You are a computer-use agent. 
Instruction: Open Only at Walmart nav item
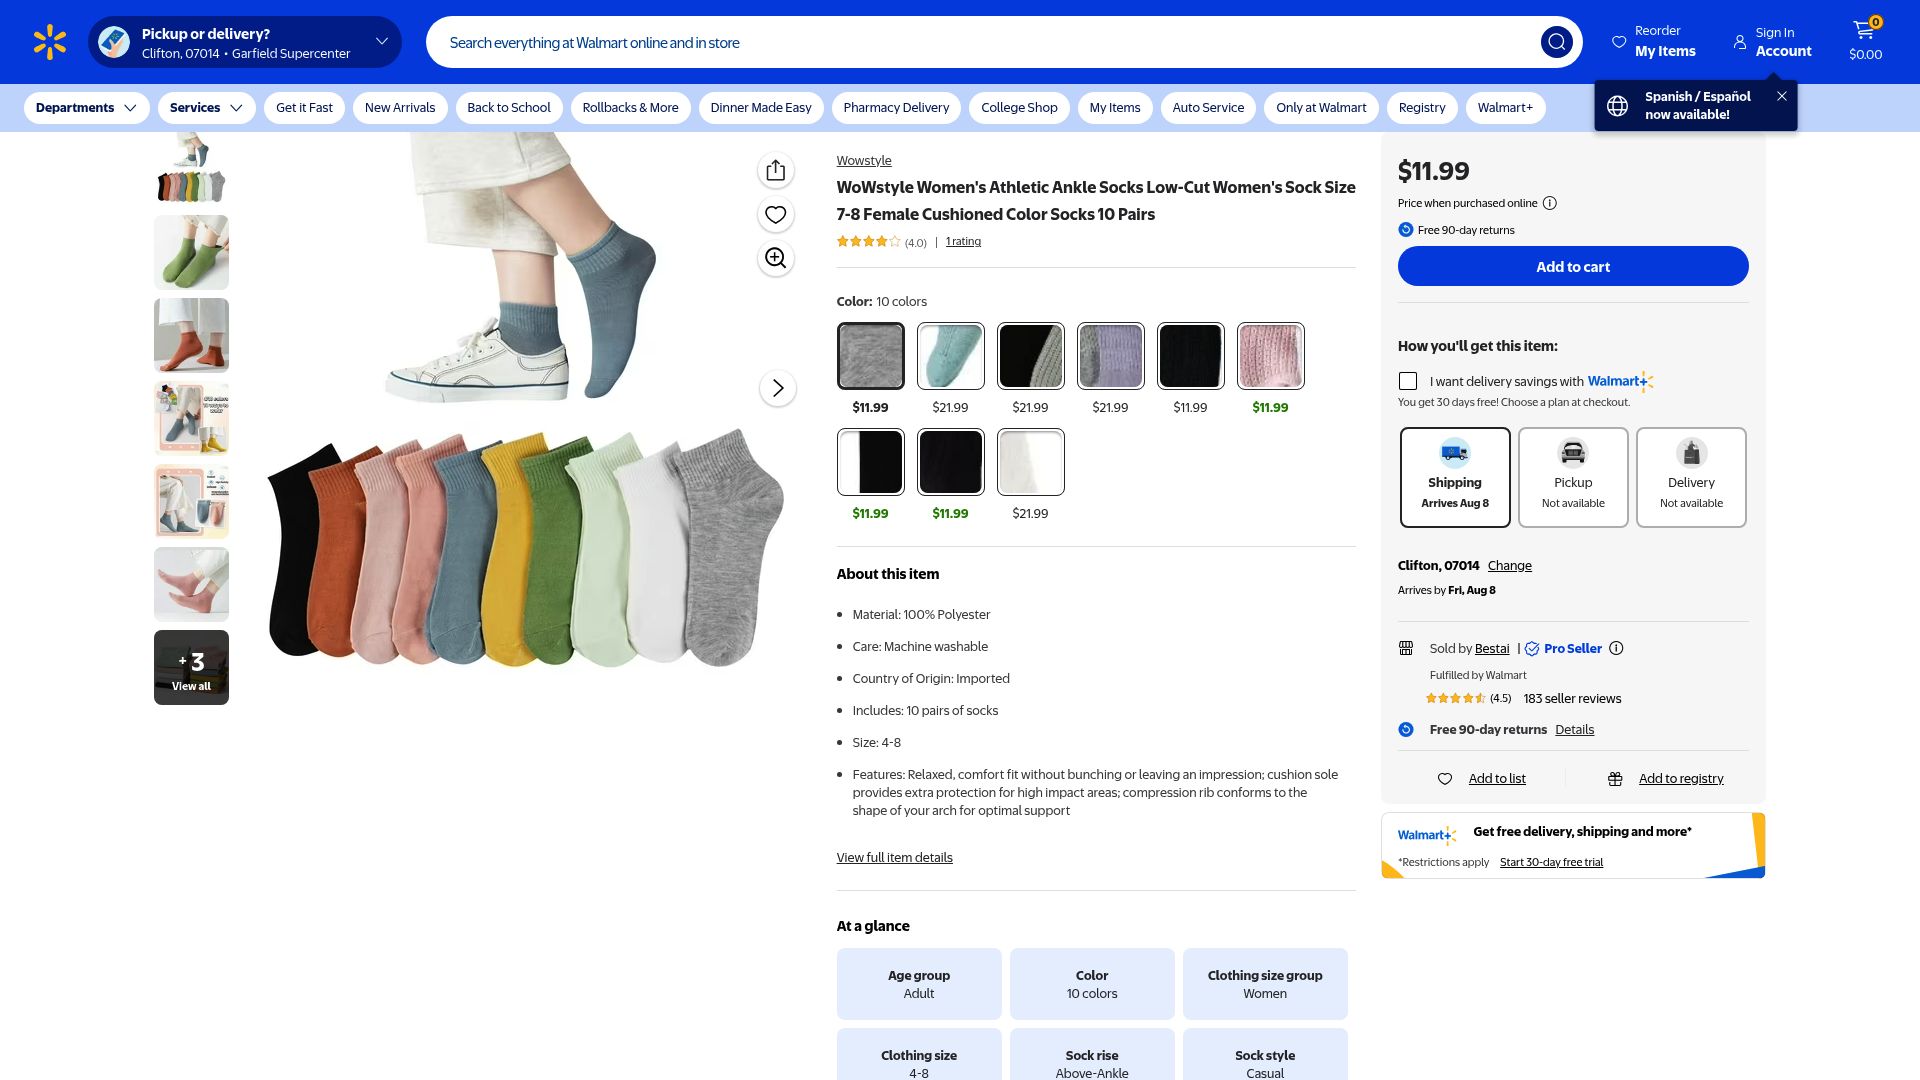1321,108
